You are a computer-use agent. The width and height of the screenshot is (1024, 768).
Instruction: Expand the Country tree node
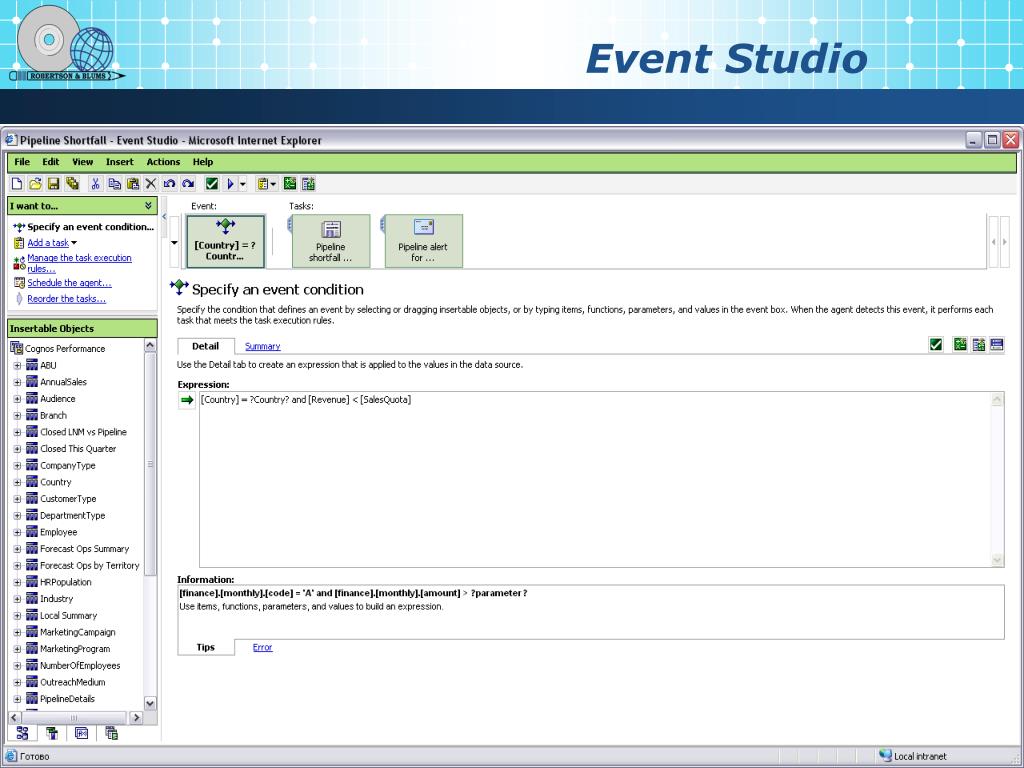click(x=18, y=483)
